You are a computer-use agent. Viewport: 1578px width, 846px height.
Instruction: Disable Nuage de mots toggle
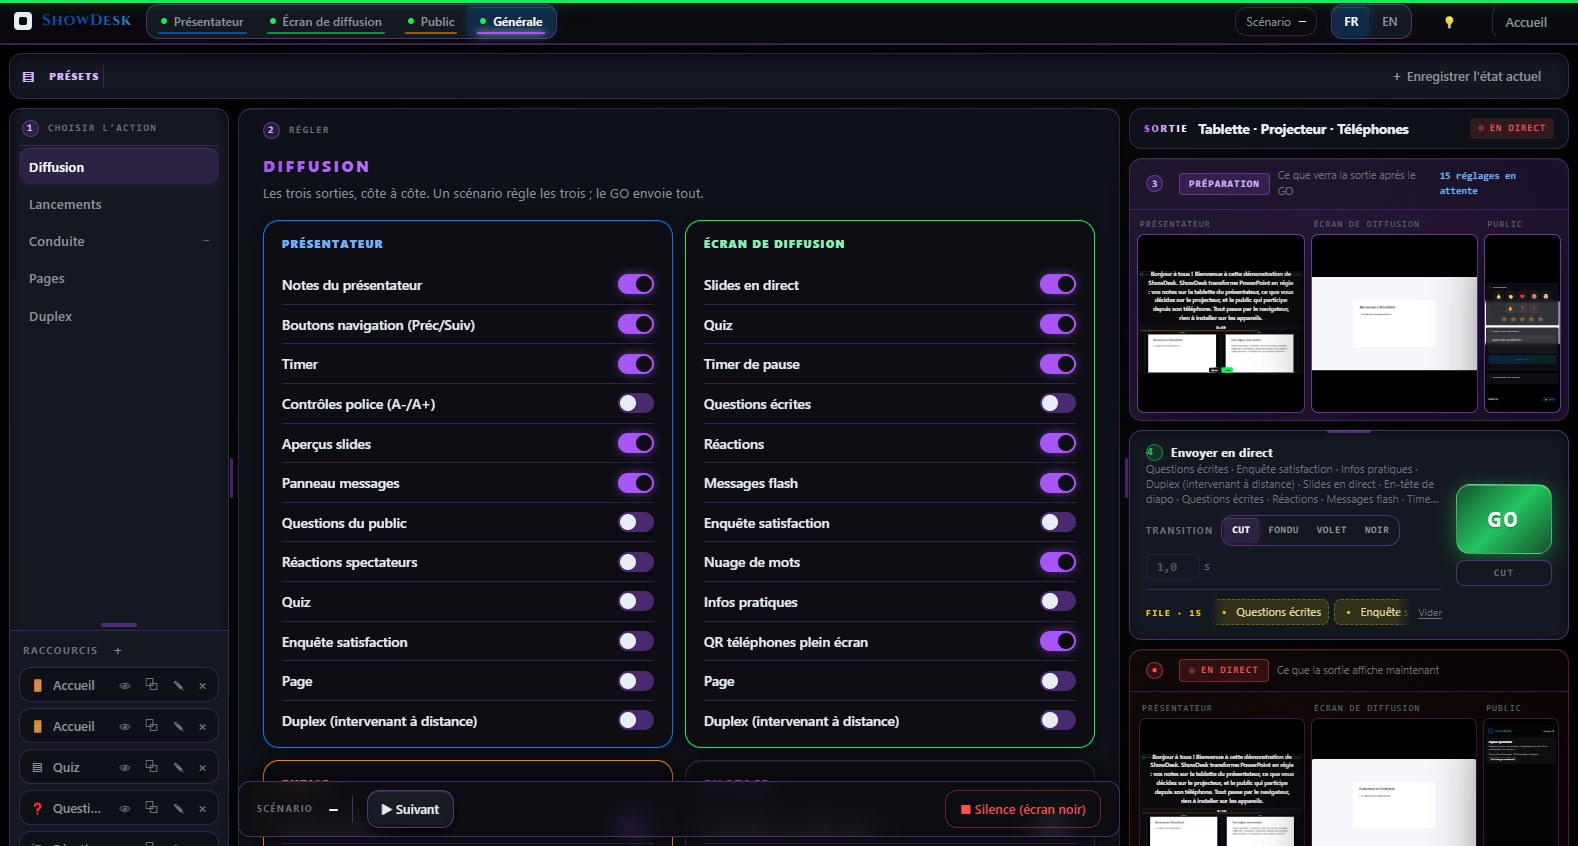click(x=1058, y=562)
